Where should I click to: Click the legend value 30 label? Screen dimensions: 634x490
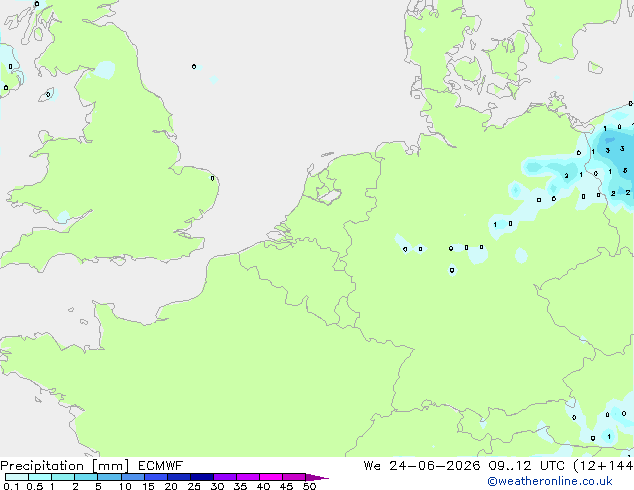[x=217, y=486]
